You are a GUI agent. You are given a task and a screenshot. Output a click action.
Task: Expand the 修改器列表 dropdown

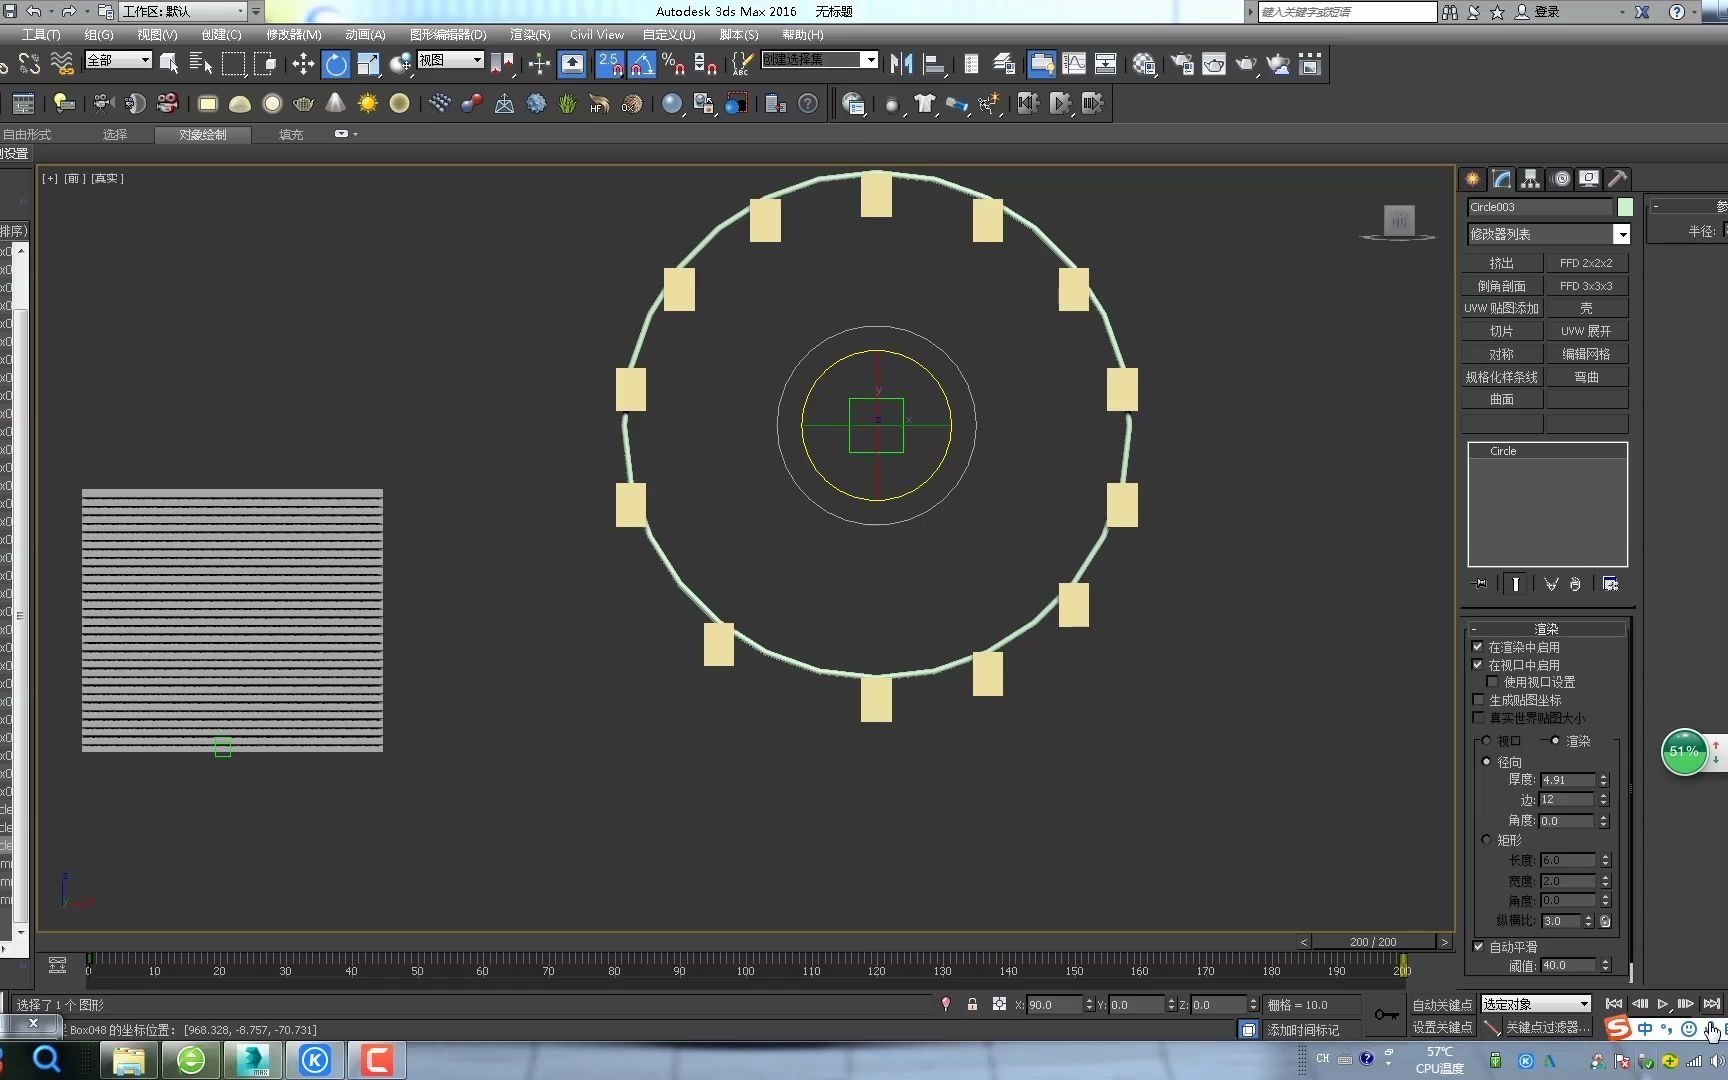click(x=1621, y=234)
